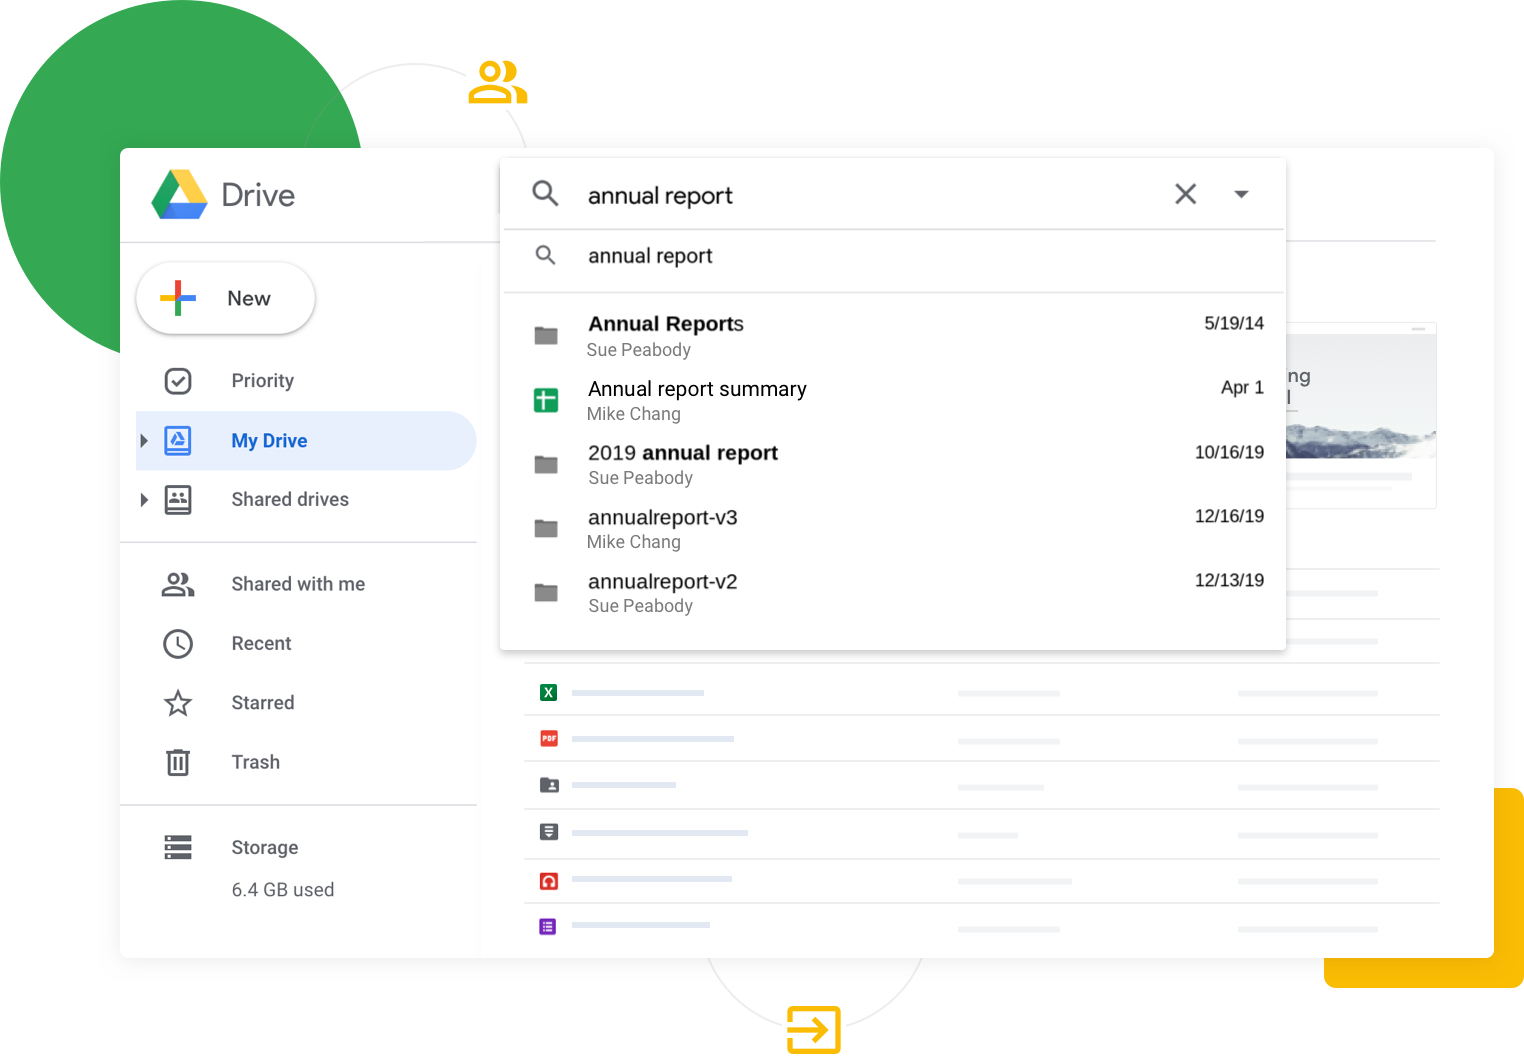Click the Google Drive logo
The image size is (1524, 1060).
click(180, 194)
